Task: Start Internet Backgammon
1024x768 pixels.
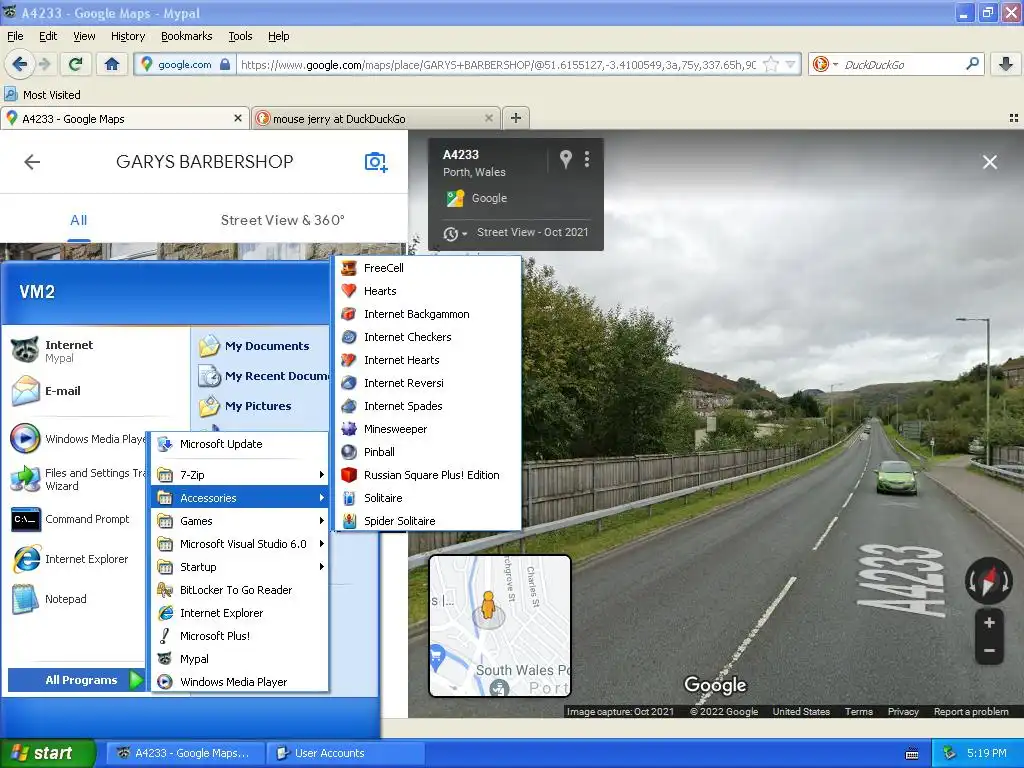Action: tap(428, 314)
